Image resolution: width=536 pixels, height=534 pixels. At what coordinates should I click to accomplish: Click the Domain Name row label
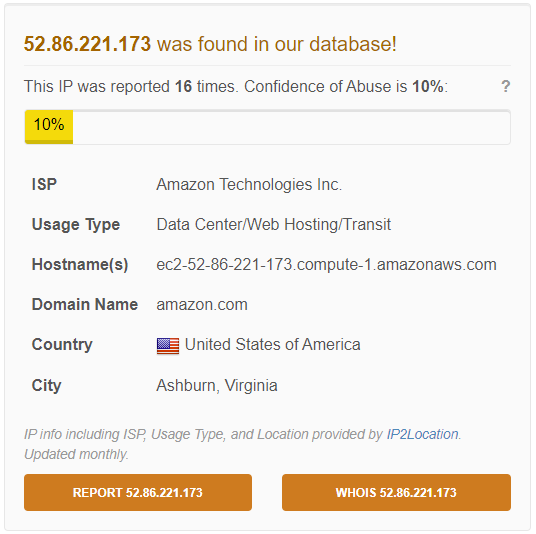click(85, 305)
